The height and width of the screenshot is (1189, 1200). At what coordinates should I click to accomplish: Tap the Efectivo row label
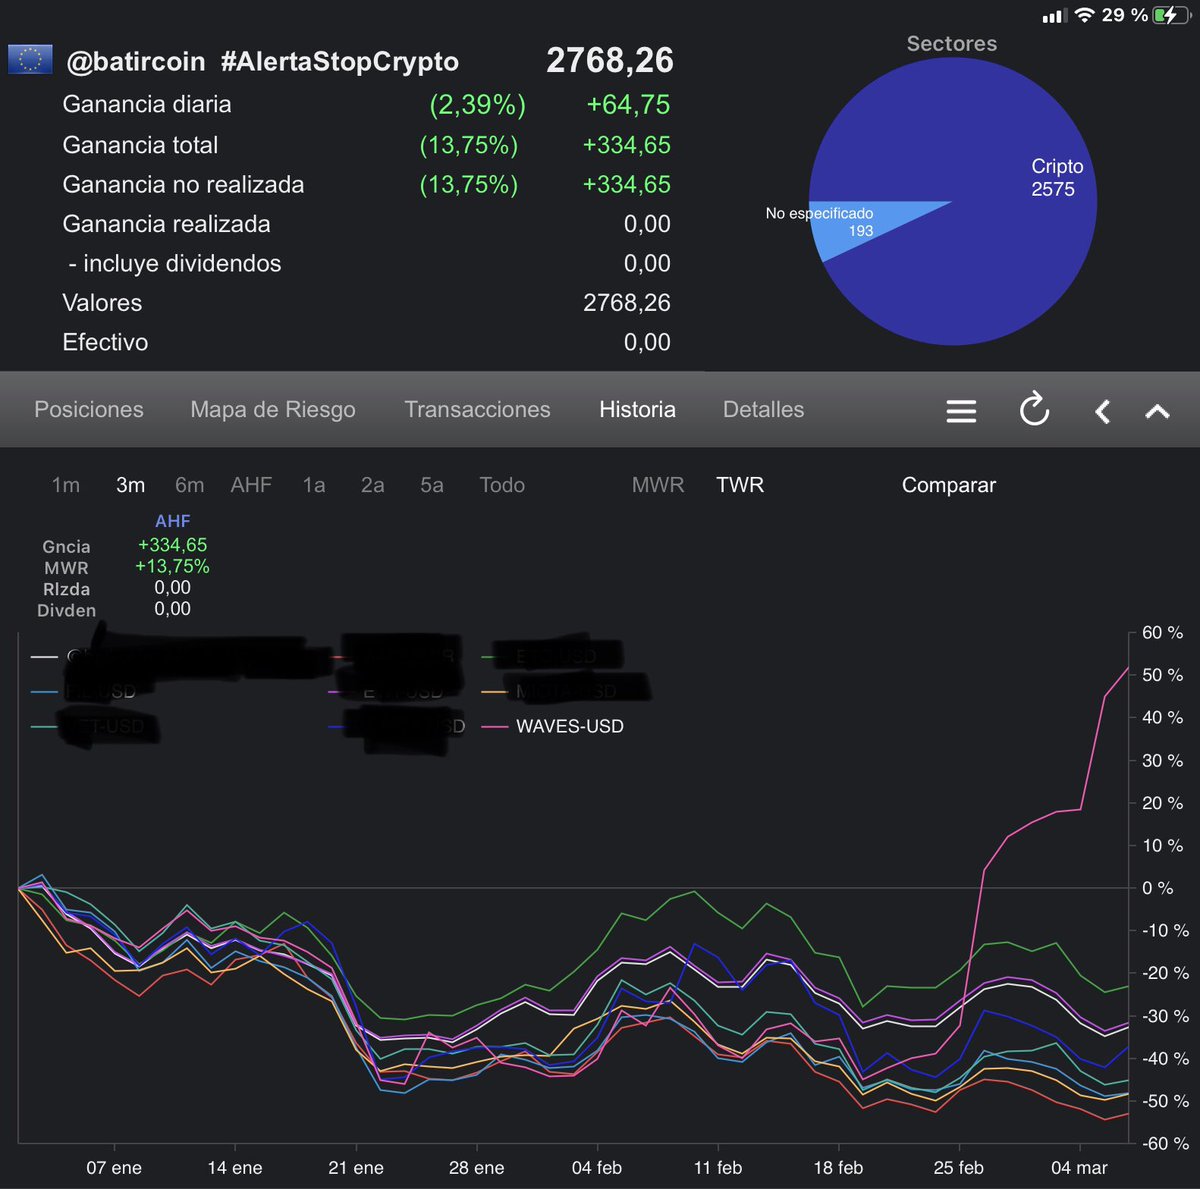coord(105,342)
